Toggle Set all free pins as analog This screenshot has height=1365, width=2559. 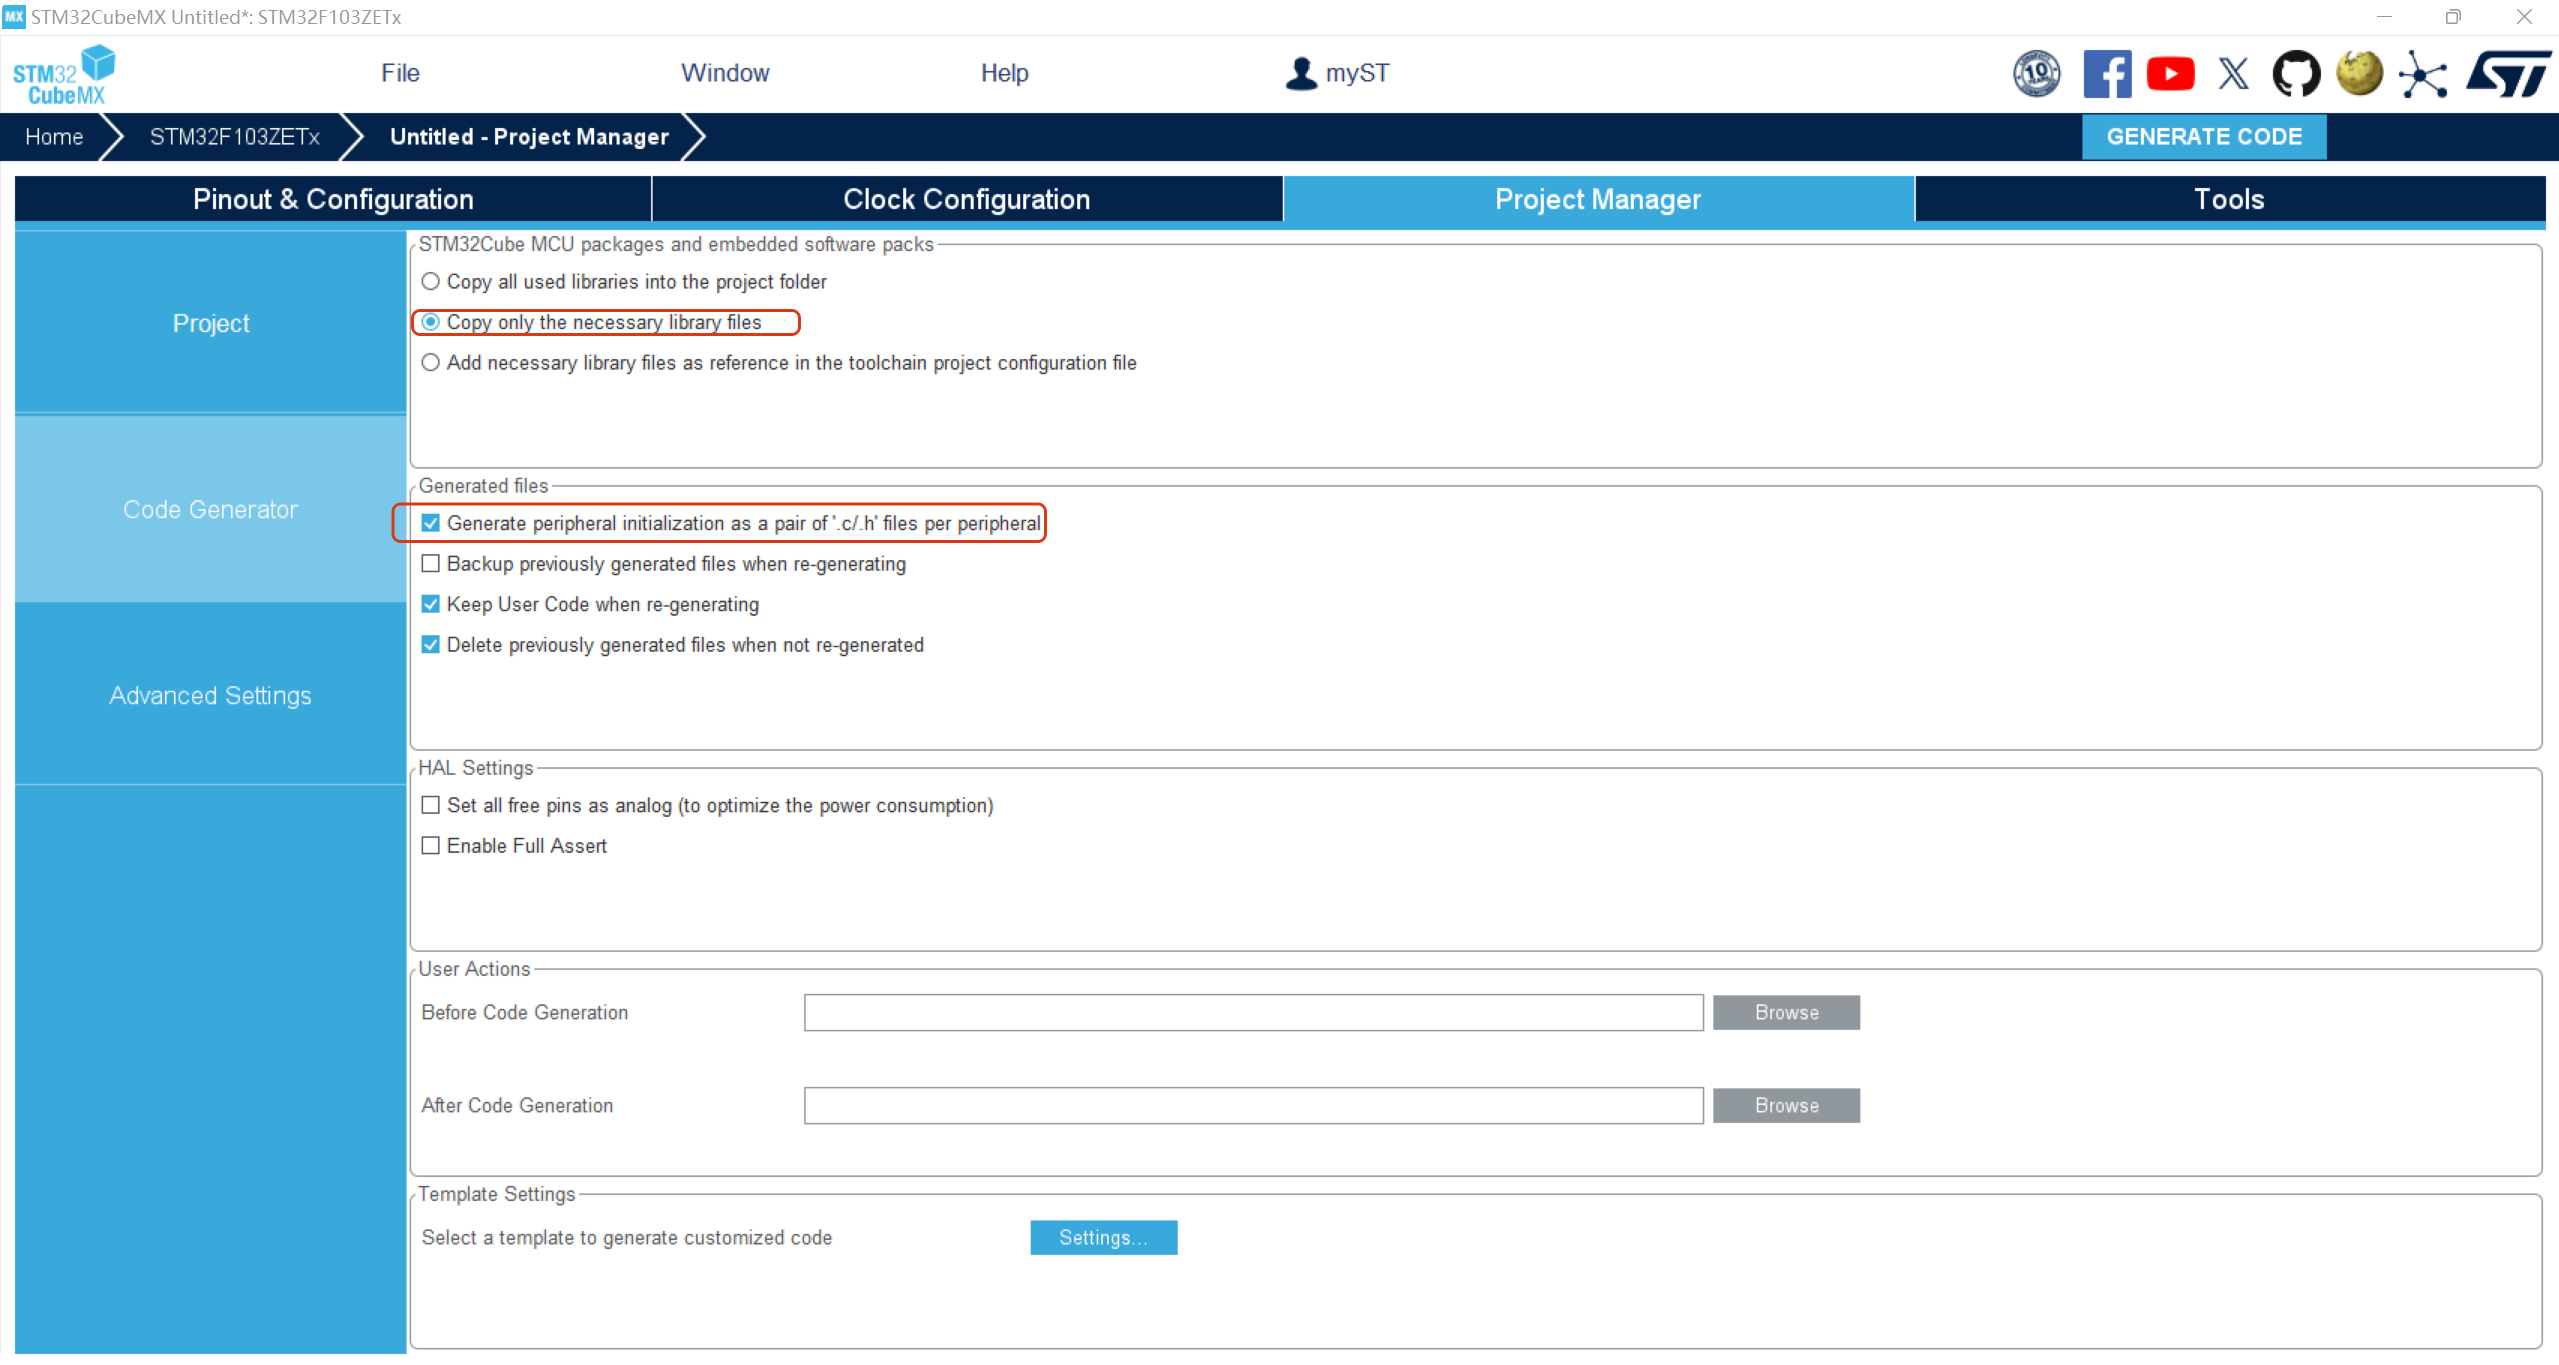coord(431,805)
